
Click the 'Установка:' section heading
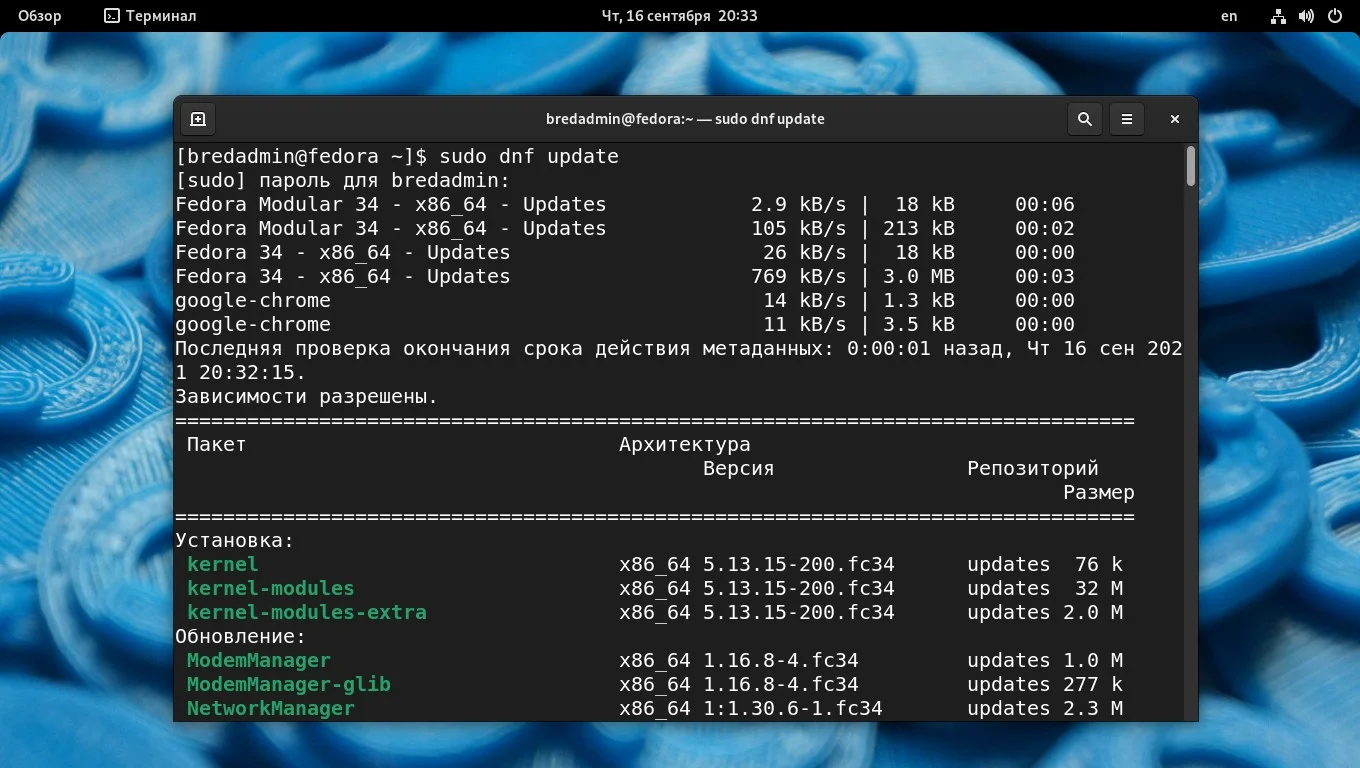[235, 540]
